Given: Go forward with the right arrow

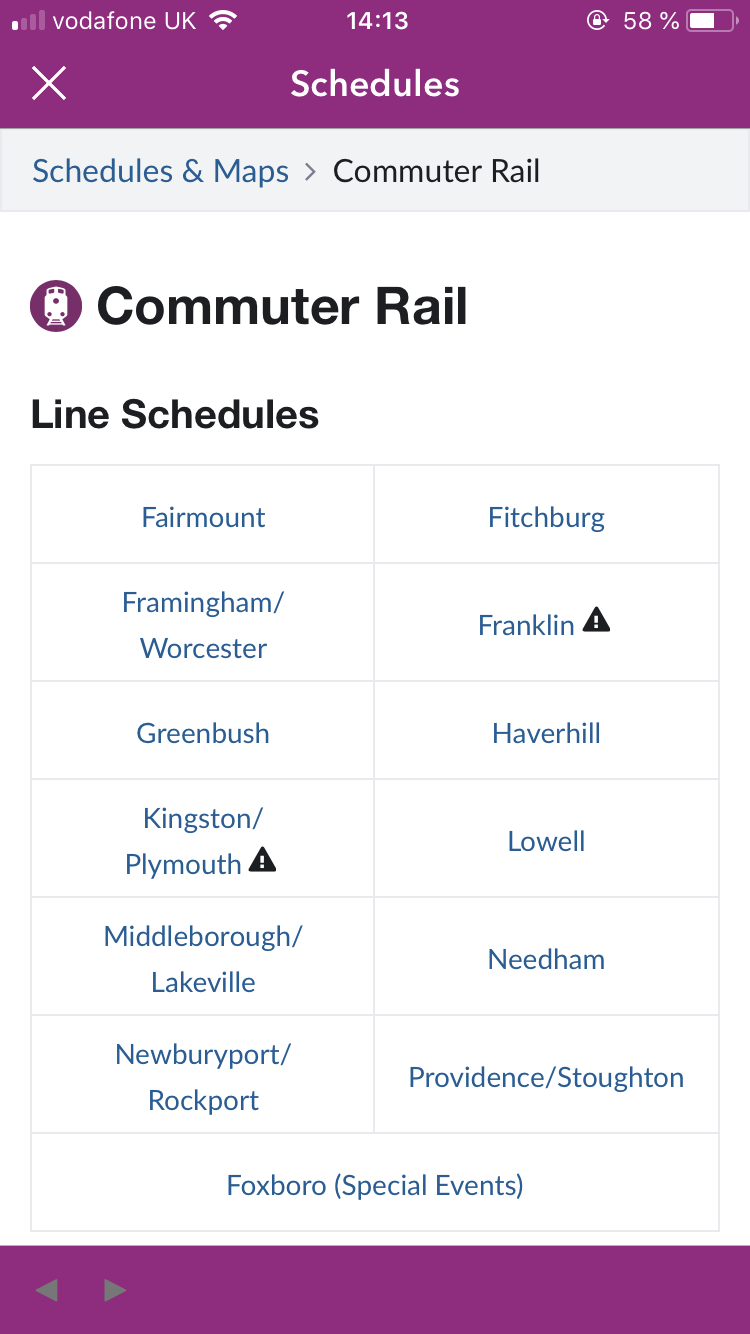Looking at the screenshot, I should point(115,1291).
